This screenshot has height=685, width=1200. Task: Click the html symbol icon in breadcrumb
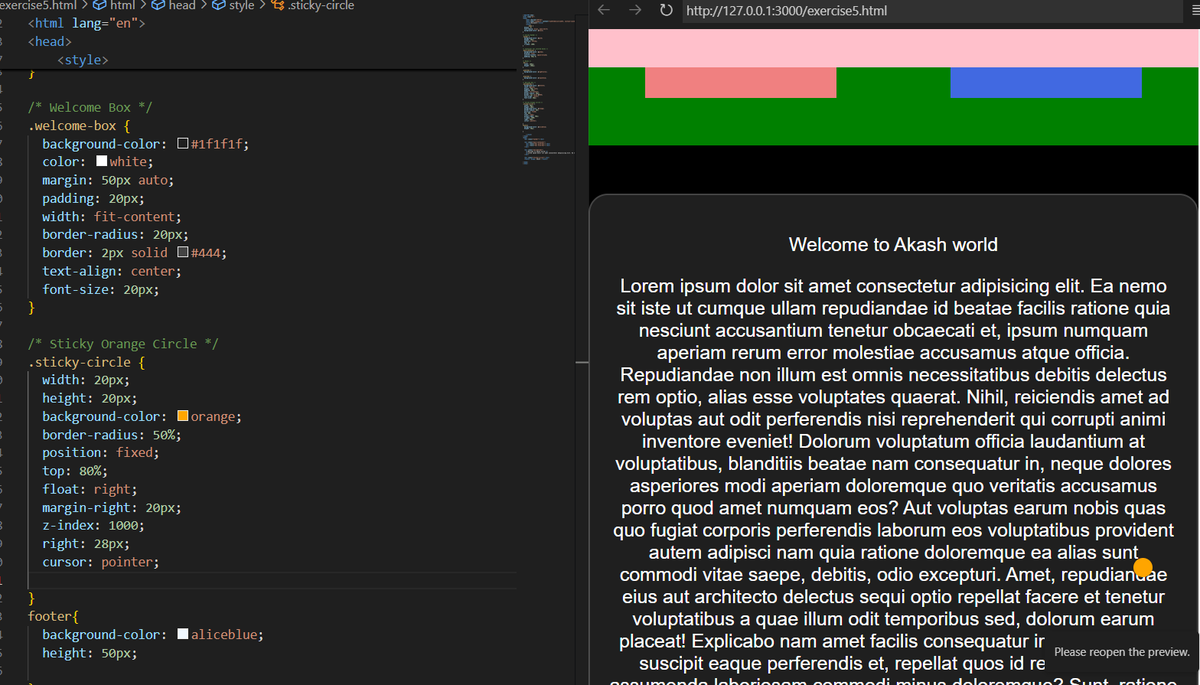[x=99, y=6]
